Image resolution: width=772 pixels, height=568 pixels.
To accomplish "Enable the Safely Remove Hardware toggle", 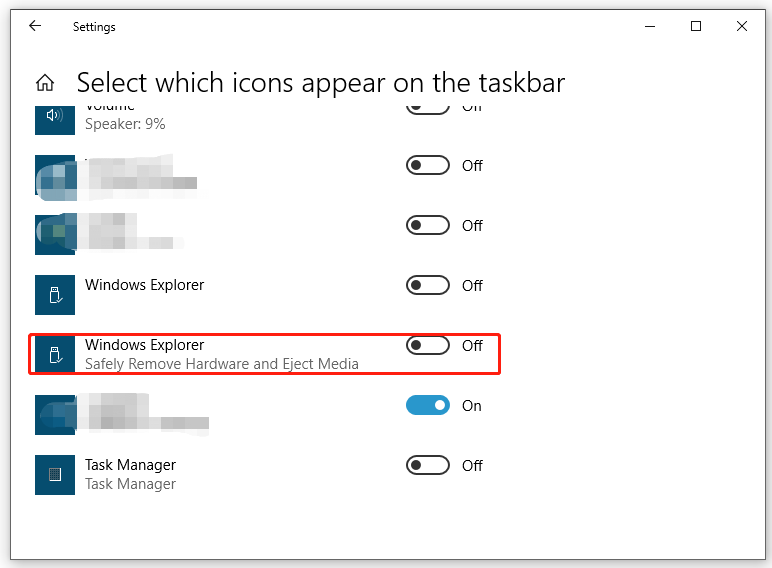I will click(427, 345).
